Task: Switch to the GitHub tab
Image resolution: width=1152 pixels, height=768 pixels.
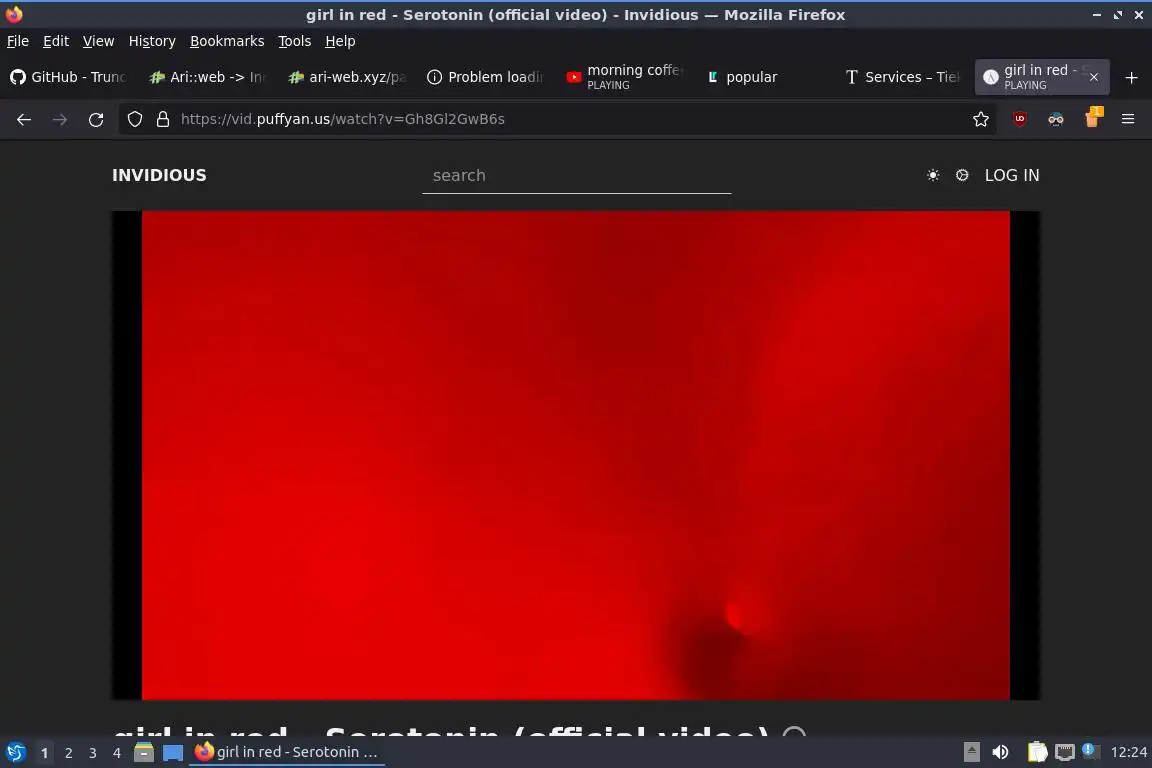Action: pos(69,77)
